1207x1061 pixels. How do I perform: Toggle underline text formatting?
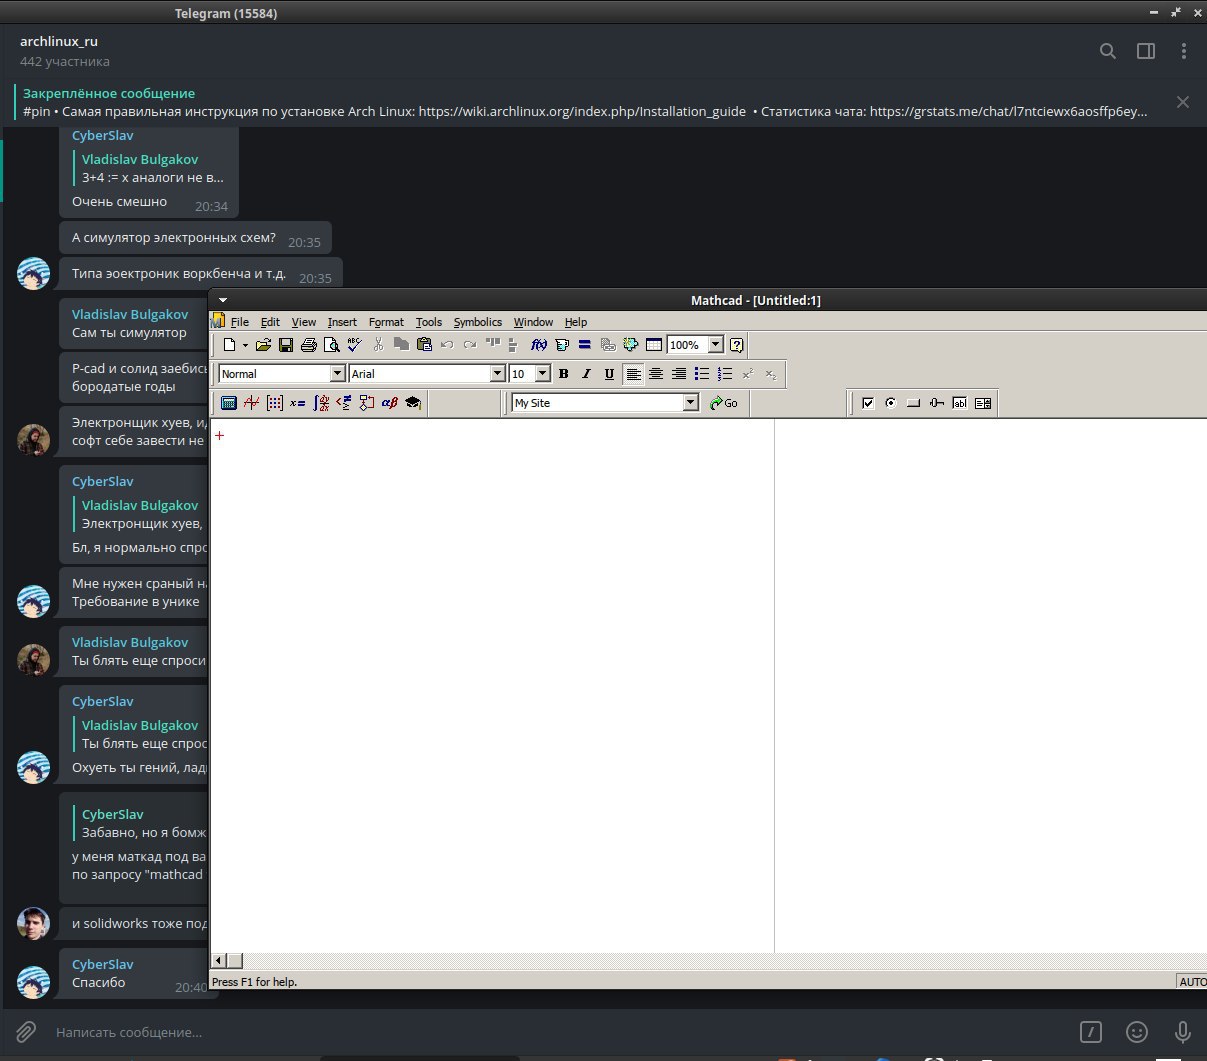(x=609, y=374)
